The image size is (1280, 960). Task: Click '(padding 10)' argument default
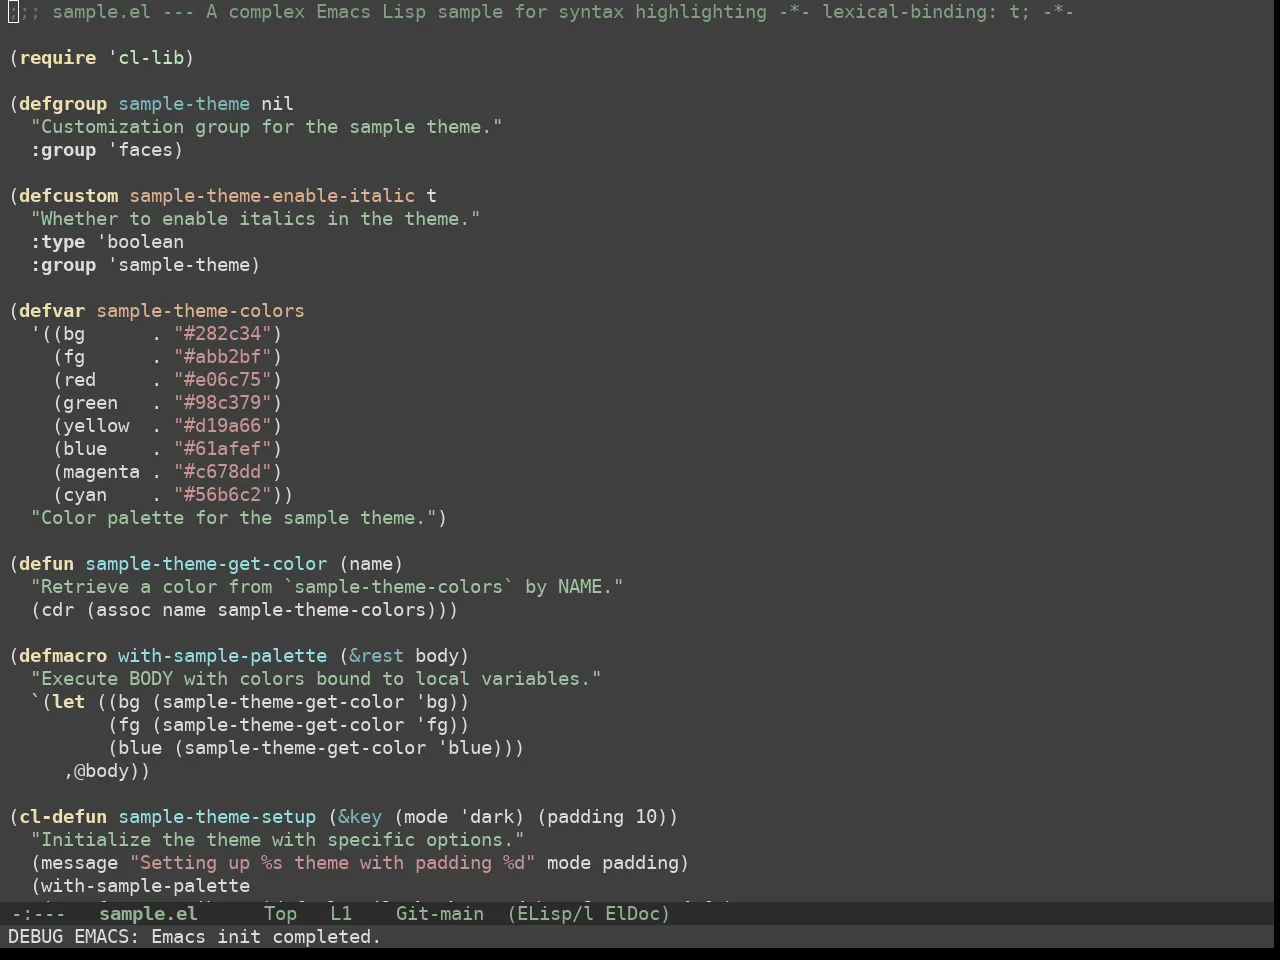click(602, 817)
